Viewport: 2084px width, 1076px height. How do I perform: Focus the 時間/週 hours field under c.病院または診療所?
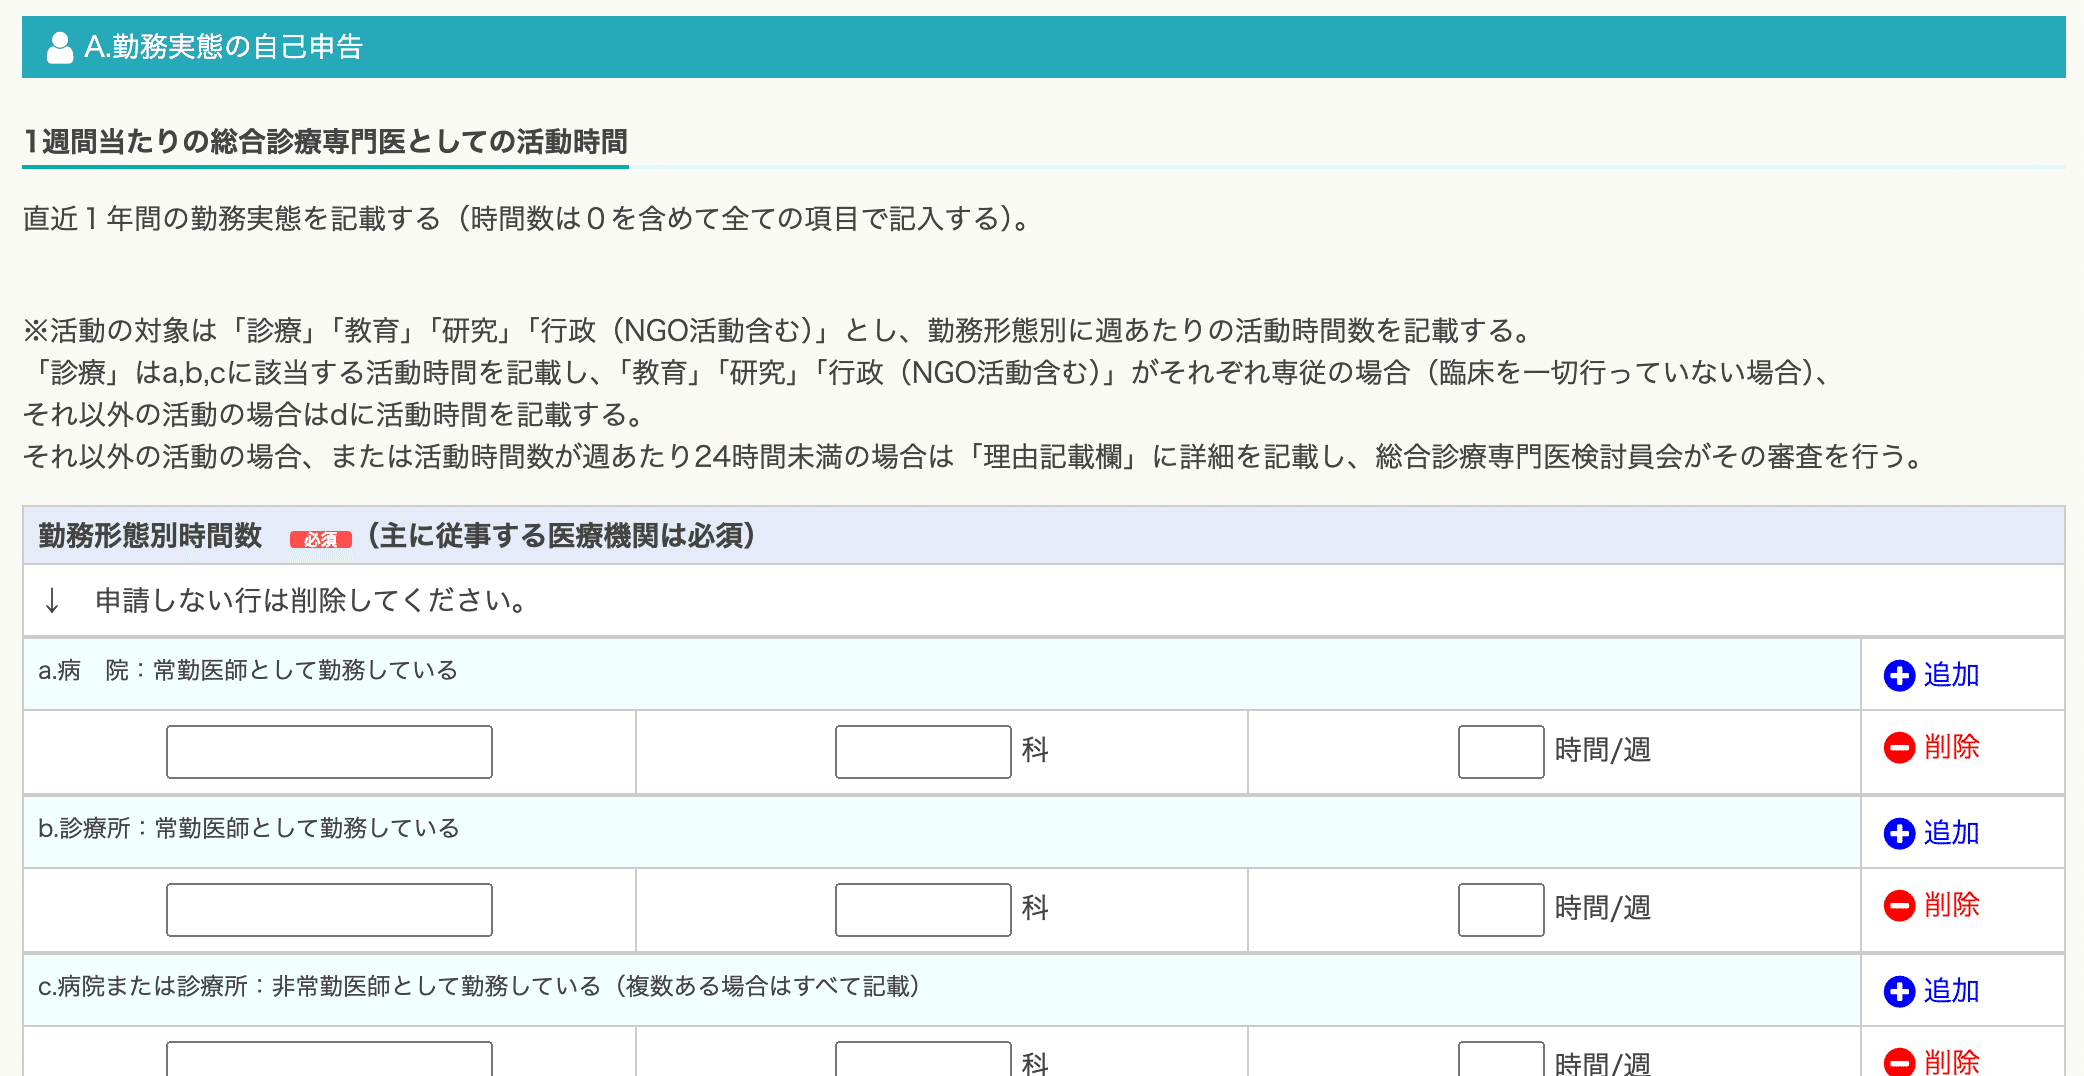tap(1501, 1059)
